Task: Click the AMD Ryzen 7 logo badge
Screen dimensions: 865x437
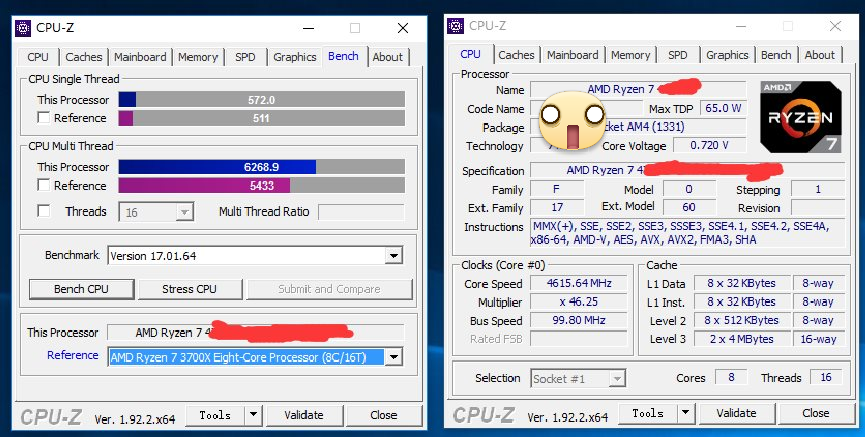Action: click(x=800, y=115)
